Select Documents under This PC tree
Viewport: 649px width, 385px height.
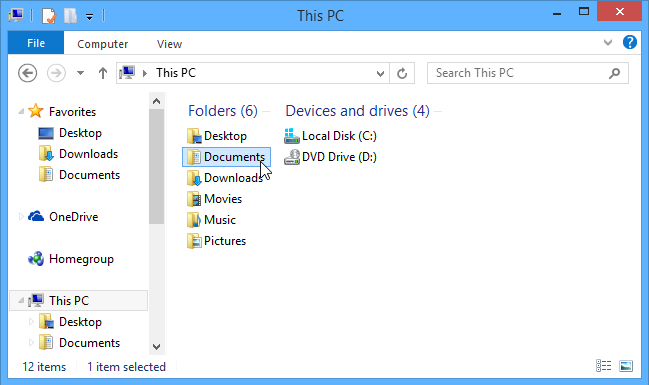pyautogui.click(x=89, y=343)
